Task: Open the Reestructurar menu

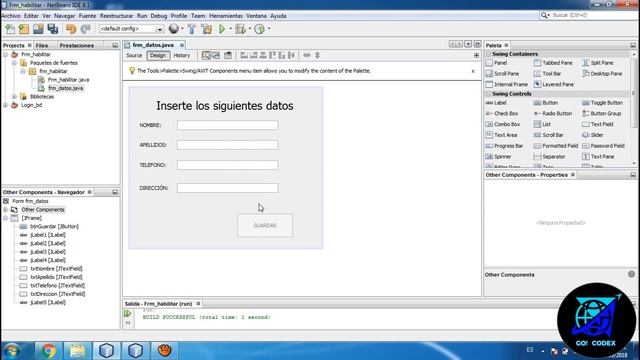Action: click(116, 16)
